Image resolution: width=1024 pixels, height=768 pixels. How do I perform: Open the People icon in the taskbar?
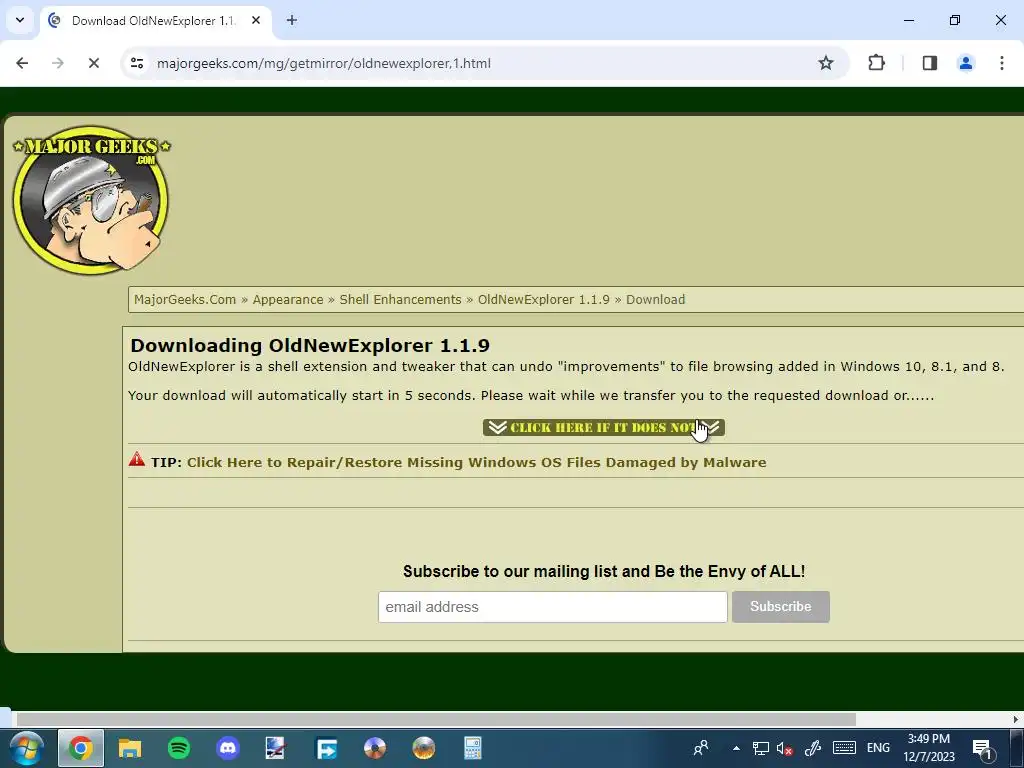701,748
